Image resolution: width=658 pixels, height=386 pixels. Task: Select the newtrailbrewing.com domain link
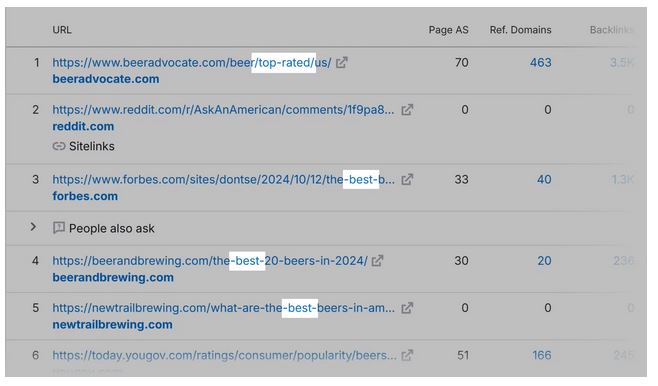(x=112, y=324)
